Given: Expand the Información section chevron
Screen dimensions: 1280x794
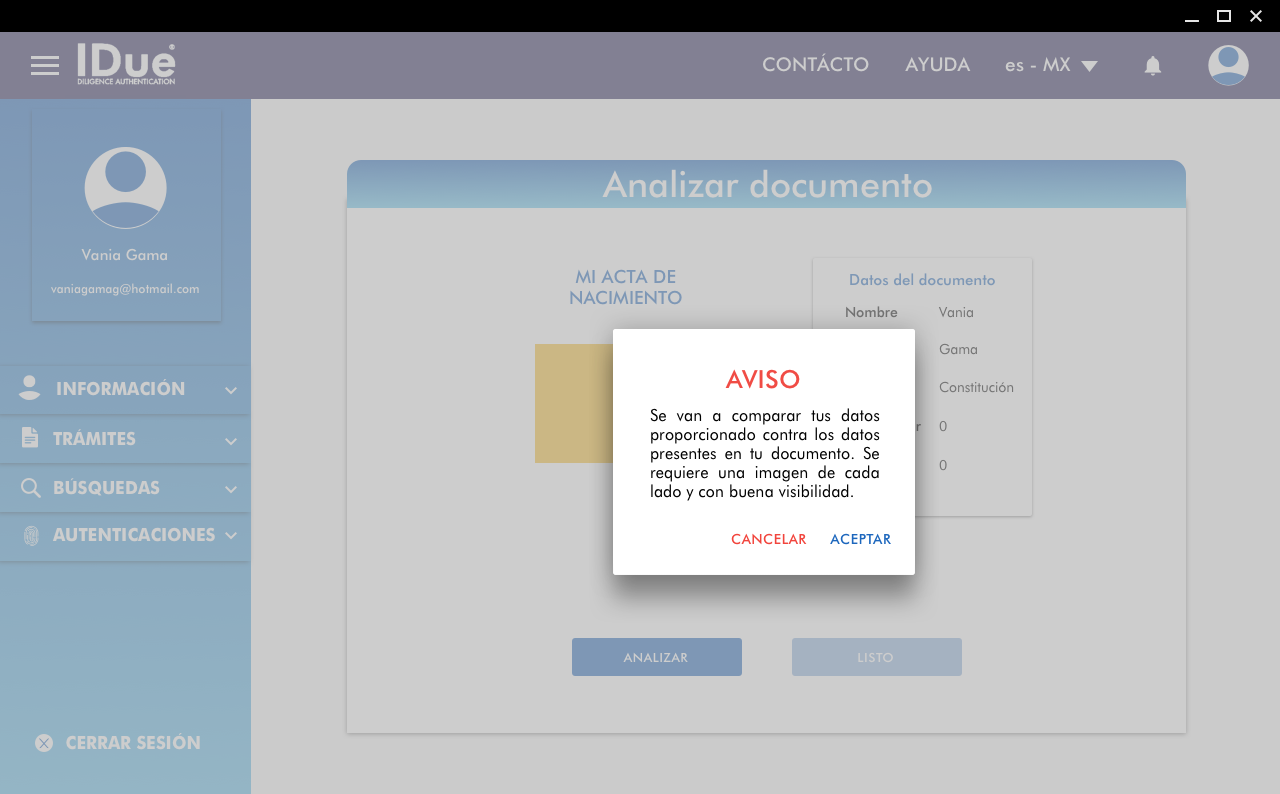Looking at the screenshot, I should pyautogui.click(x=231, y=390).
